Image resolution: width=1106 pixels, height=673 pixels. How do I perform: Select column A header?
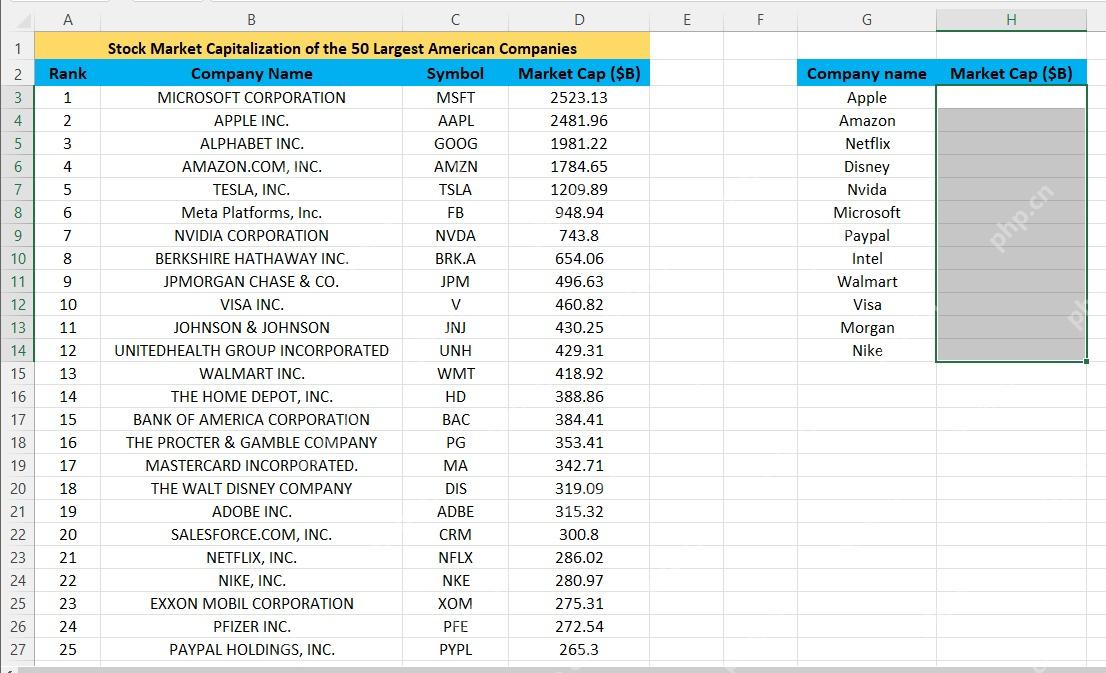(x=68, y=20)
